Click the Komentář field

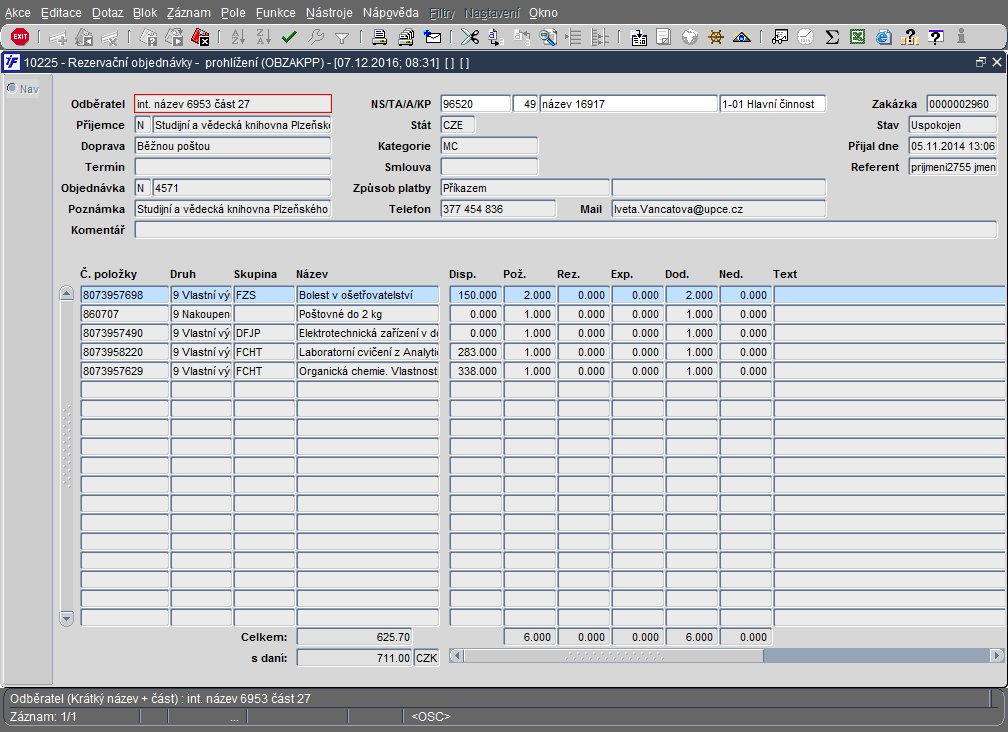pos(566,230)
